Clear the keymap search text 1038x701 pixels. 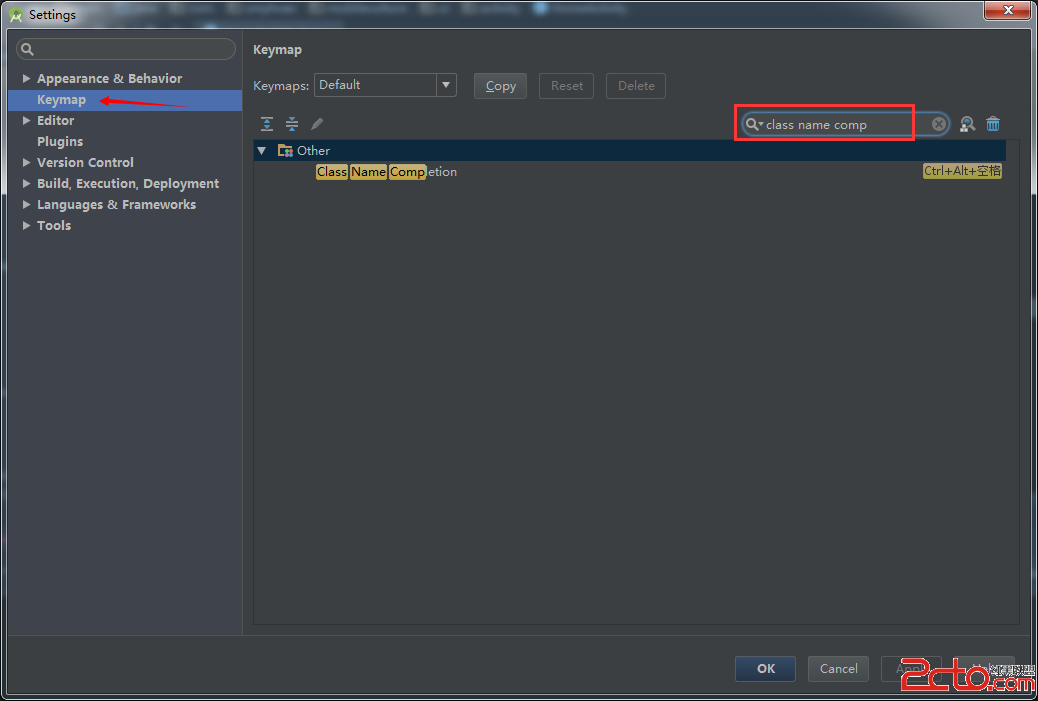pos(939,124)
